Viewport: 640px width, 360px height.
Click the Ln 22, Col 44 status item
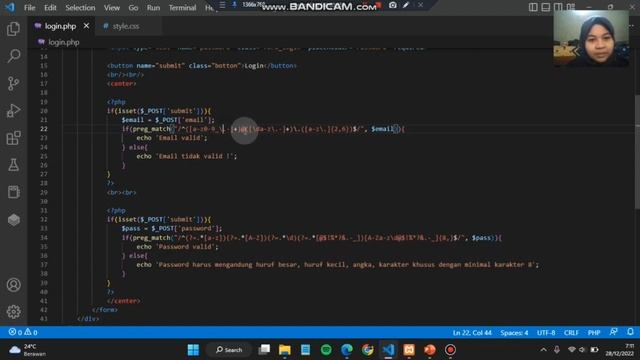click(472, 333)
